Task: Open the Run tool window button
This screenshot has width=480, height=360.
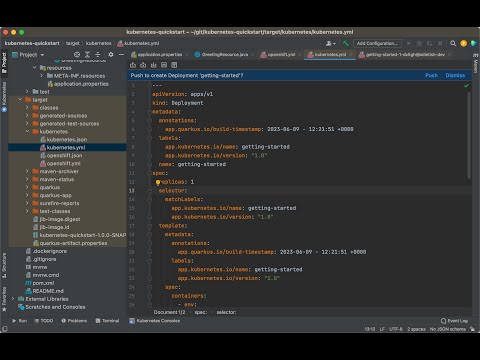Action: pyautogui.click(x=19, y=321)
